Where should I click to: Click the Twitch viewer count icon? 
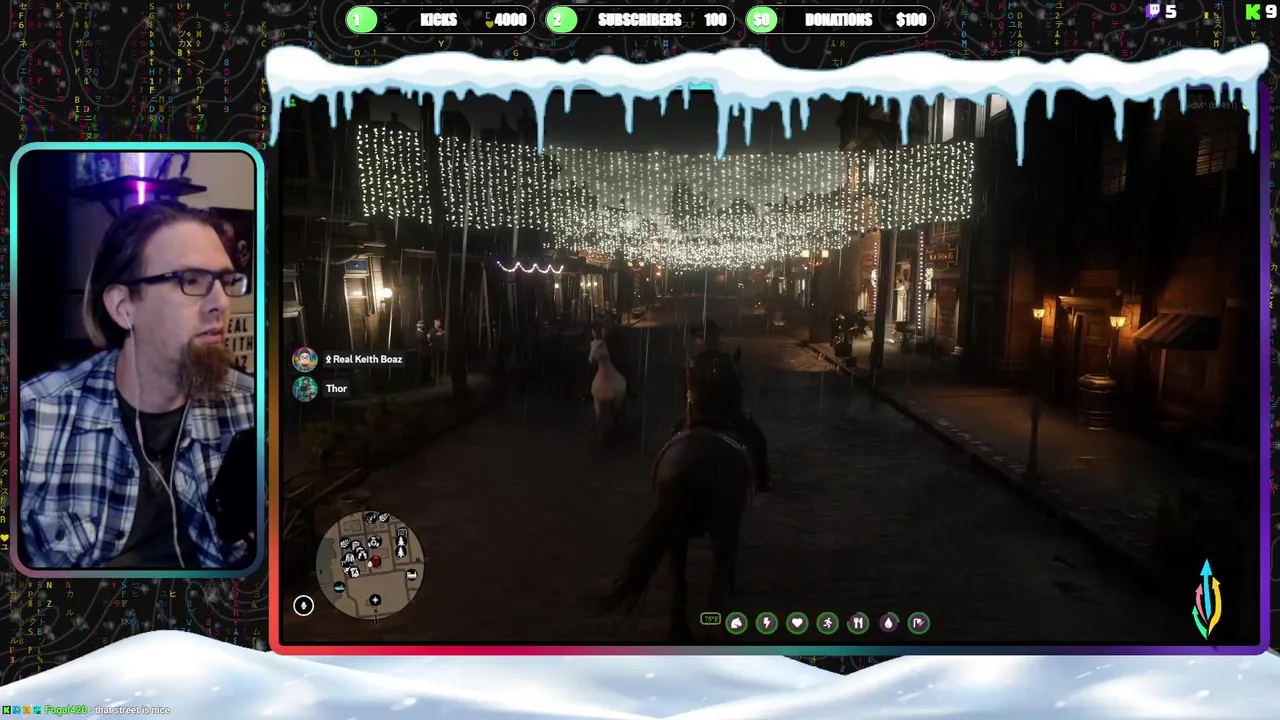pyautogui.click(x=1153, y=11)
